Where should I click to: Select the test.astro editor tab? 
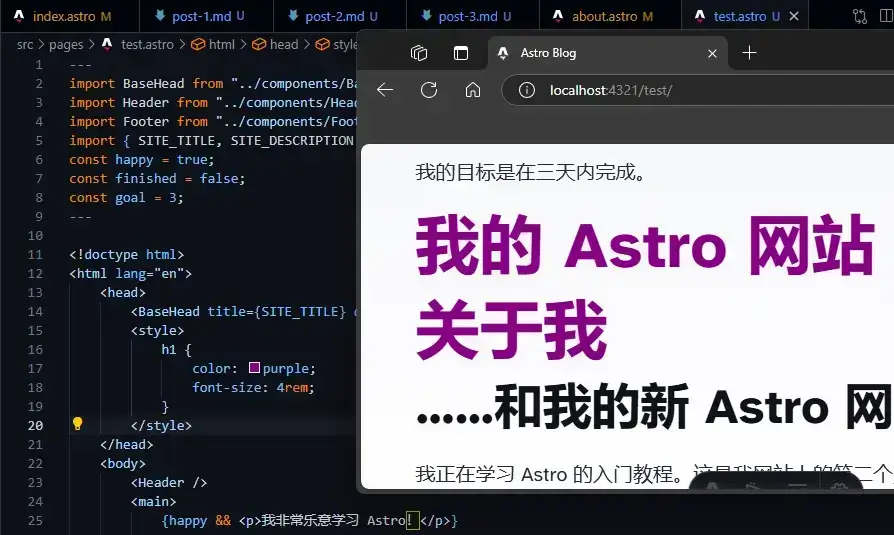pos(746,16)
